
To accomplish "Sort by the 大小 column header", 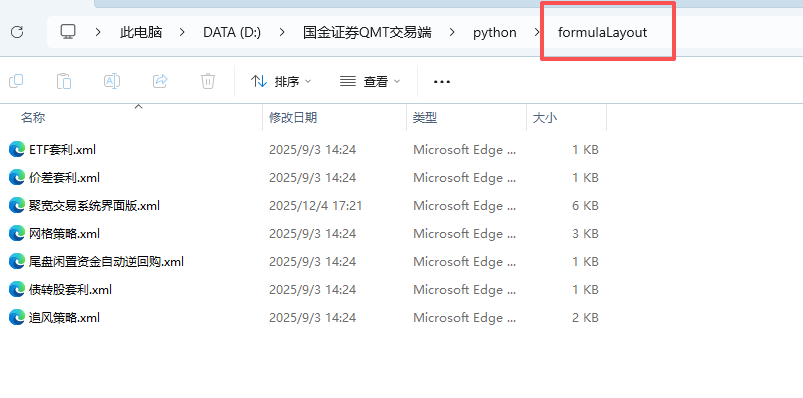I will tap(545, 118).
